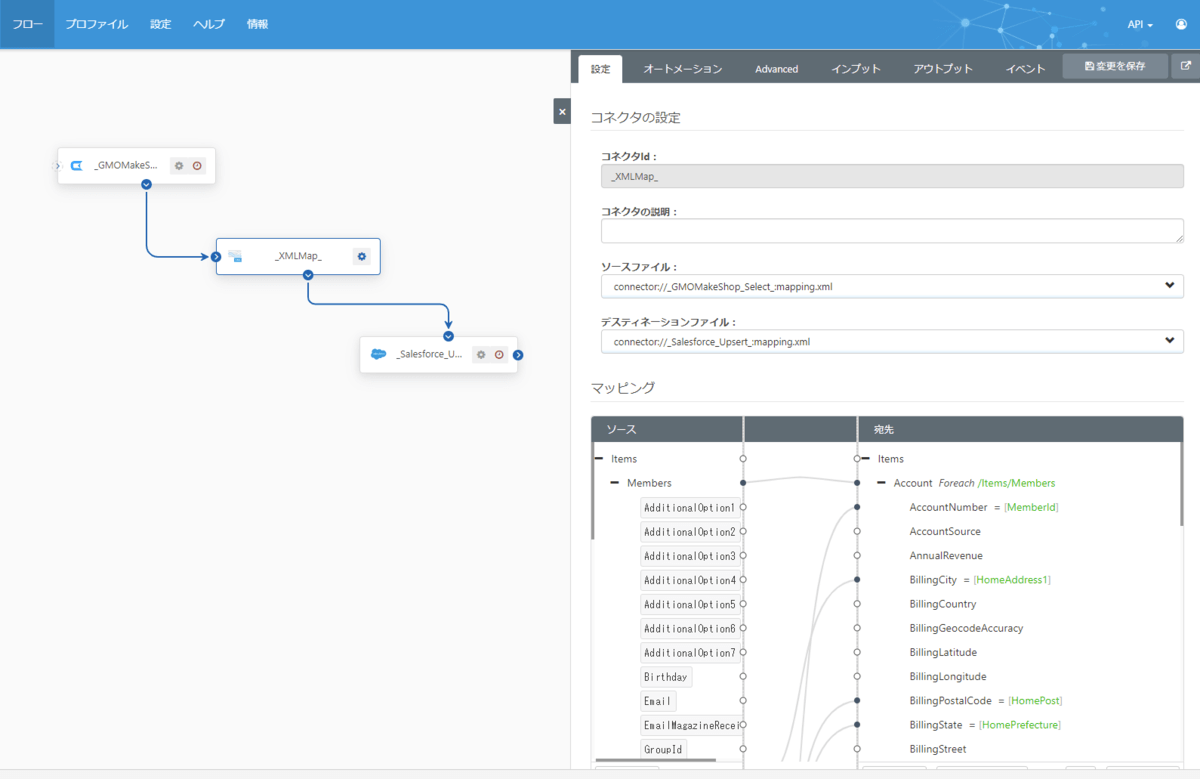
Task: Open the API dropdown menu
Action: click(1140, 24)
